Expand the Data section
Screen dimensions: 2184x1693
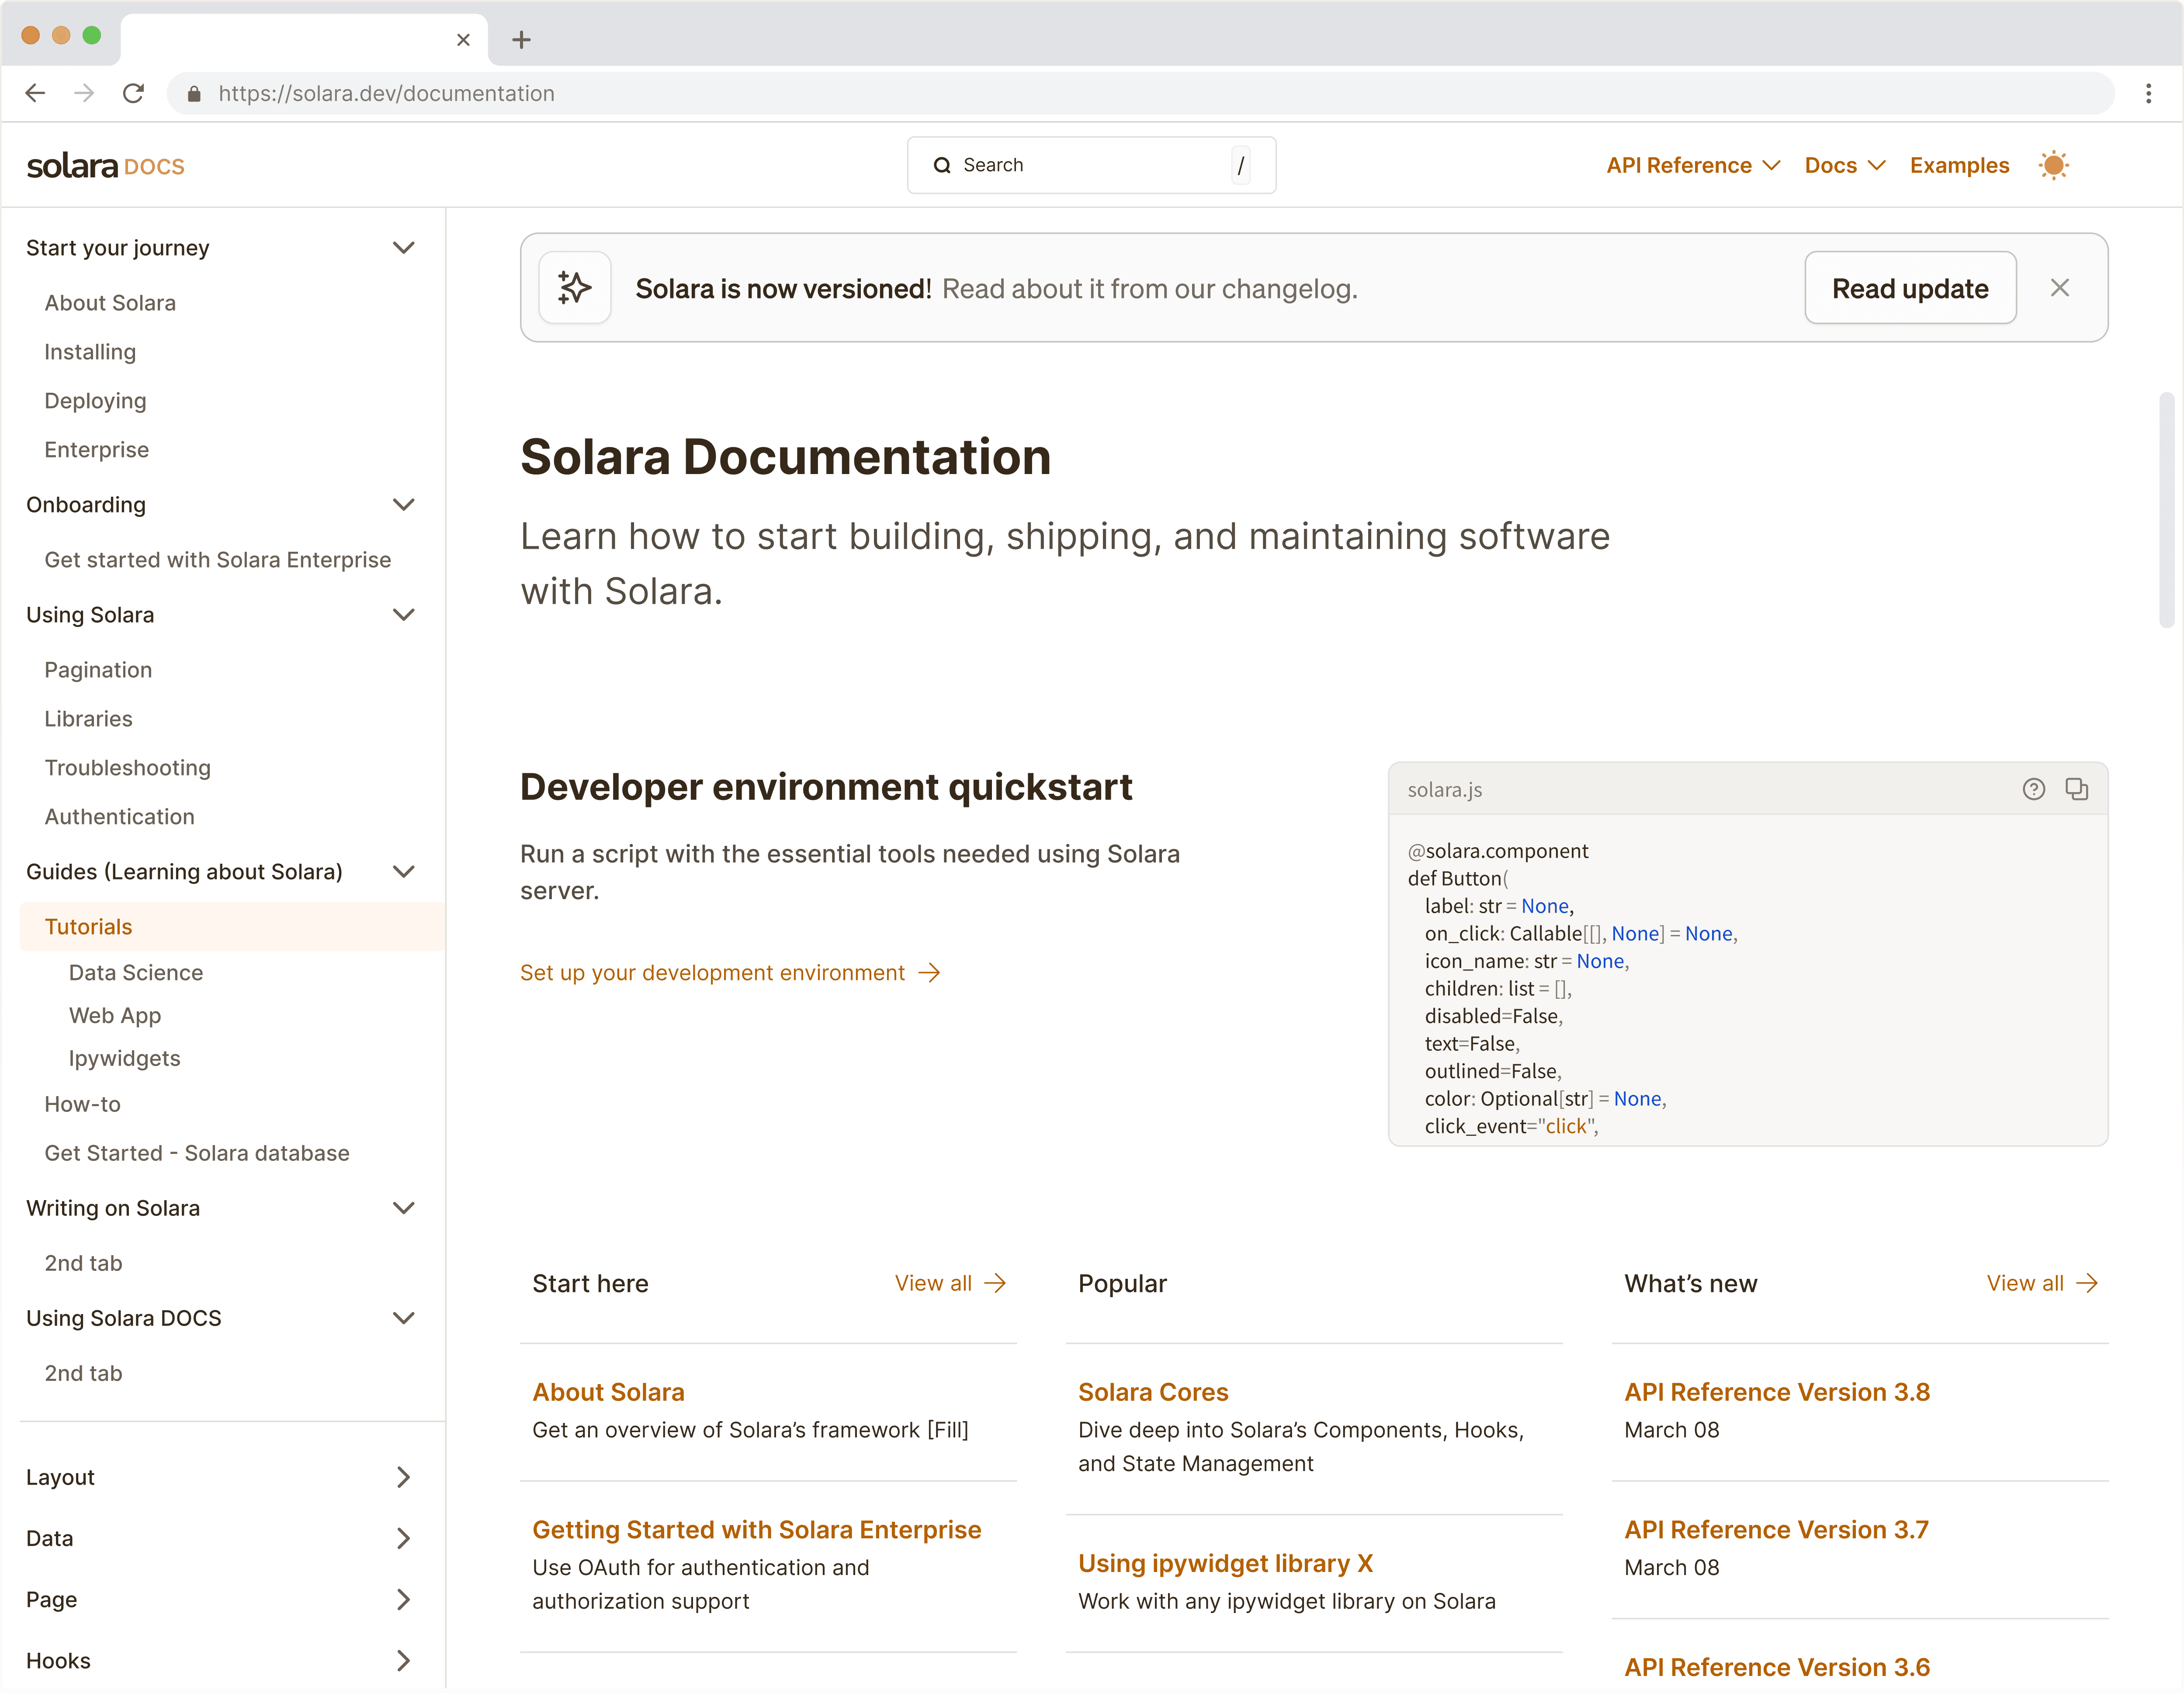tap(404, 1538)
